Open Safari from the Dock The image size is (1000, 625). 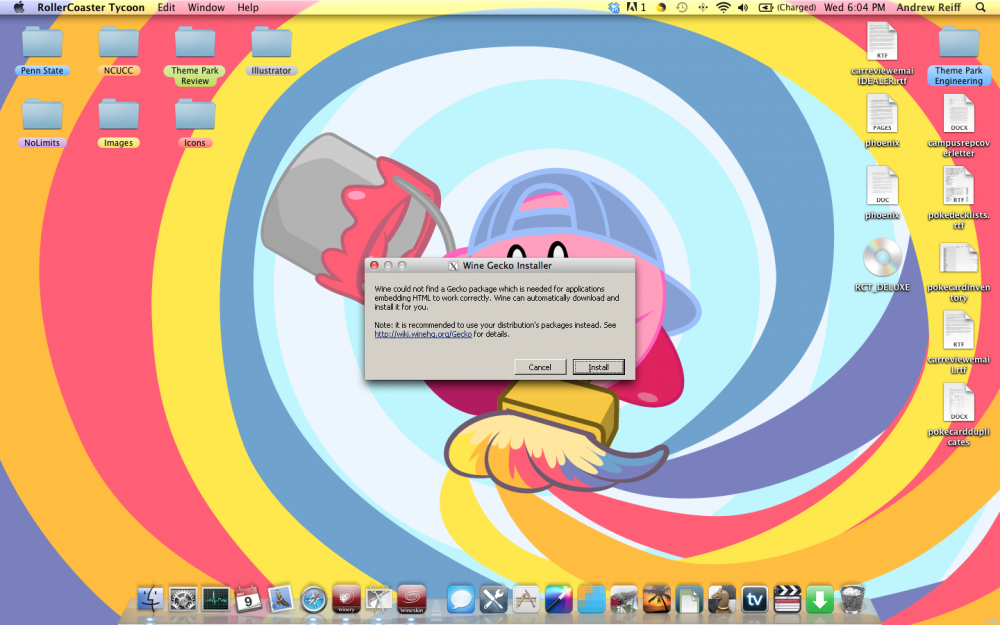coord(313,599)
